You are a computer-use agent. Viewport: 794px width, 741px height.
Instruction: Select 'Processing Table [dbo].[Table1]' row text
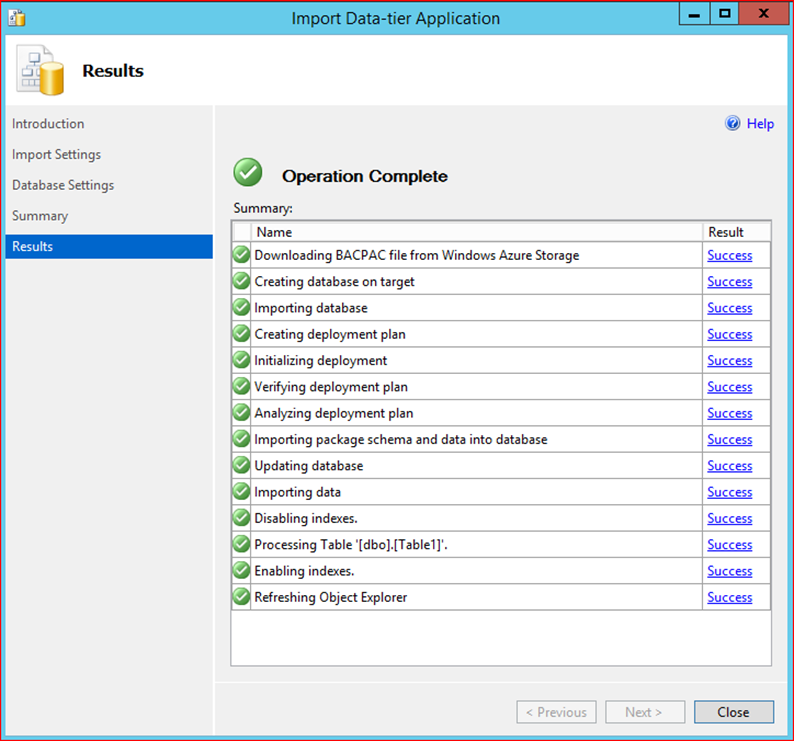(x=351, y=545)
